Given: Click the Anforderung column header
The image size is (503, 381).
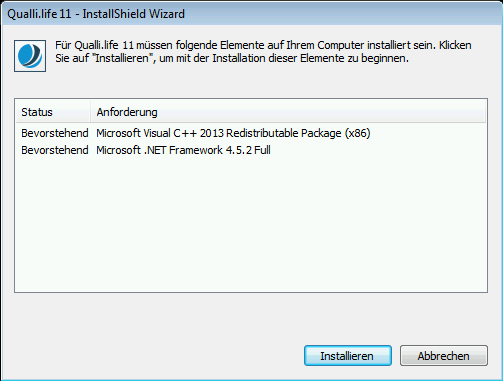Looking at the screenshot, I should [127, 112].
